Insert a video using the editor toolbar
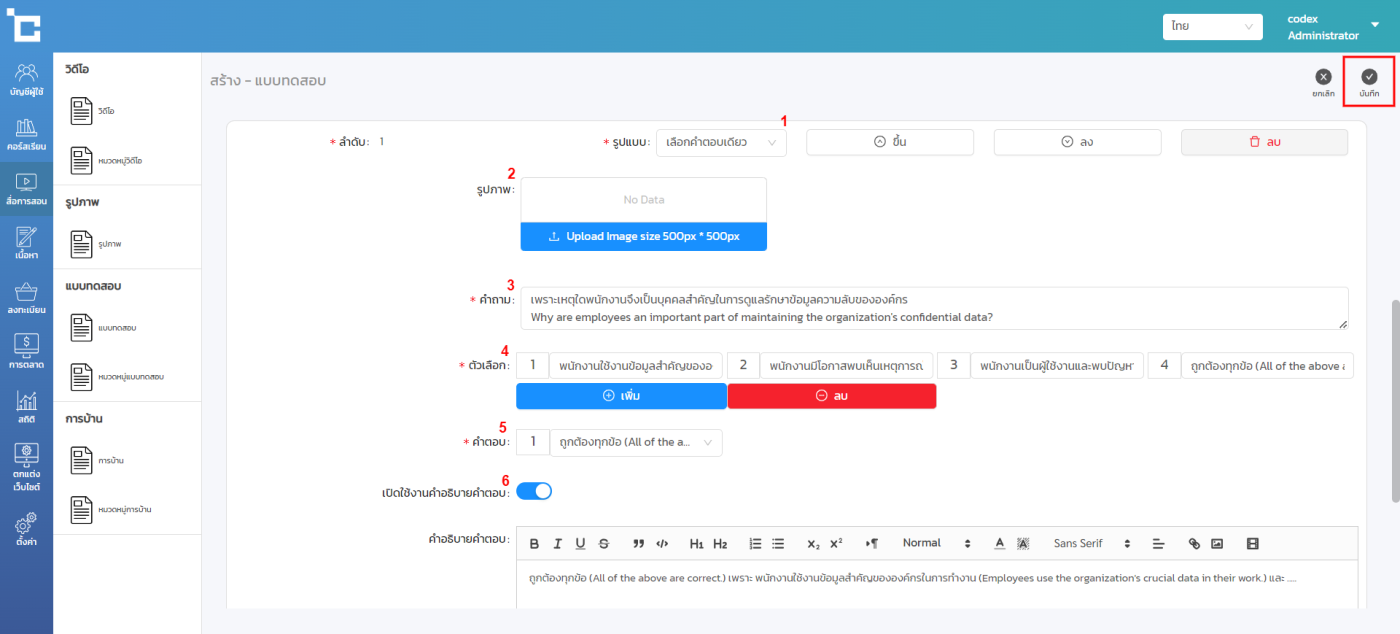1400x634 pixels. (1252, 544)
